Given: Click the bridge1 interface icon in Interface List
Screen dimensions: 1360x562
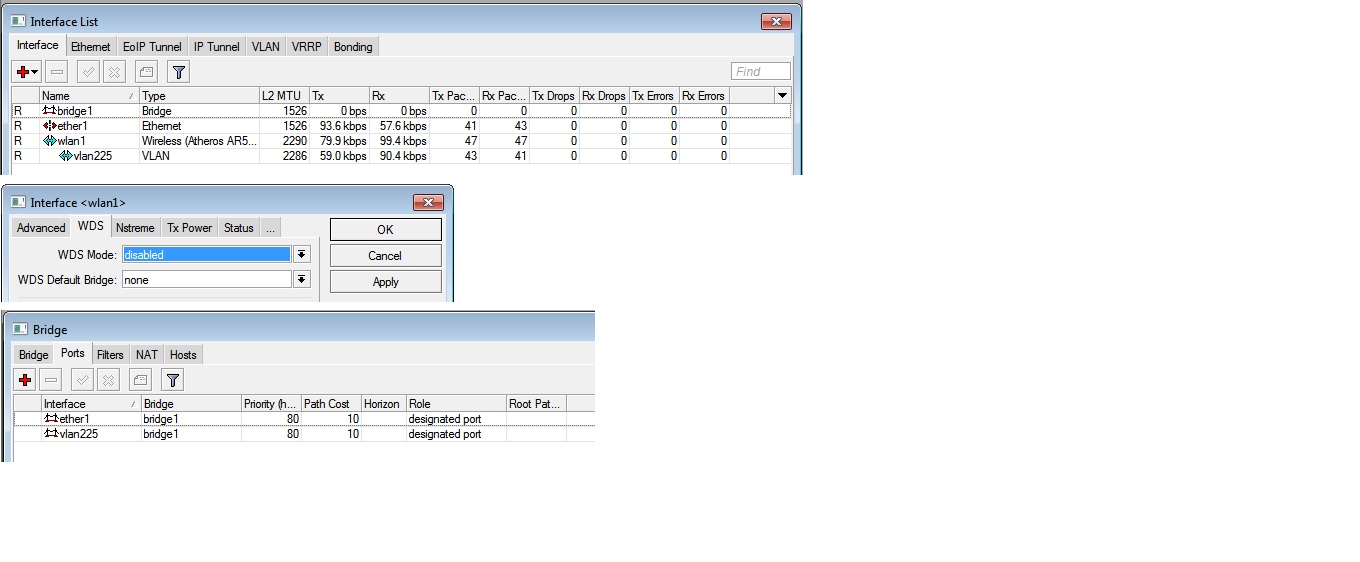Looking at the screenshot, I should [49, 111].
